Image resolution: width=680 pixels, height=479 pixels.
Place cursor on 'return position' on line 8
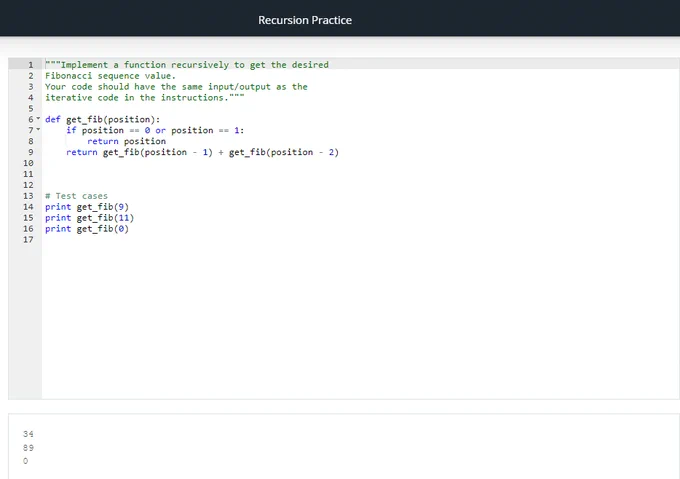[127, 141]
